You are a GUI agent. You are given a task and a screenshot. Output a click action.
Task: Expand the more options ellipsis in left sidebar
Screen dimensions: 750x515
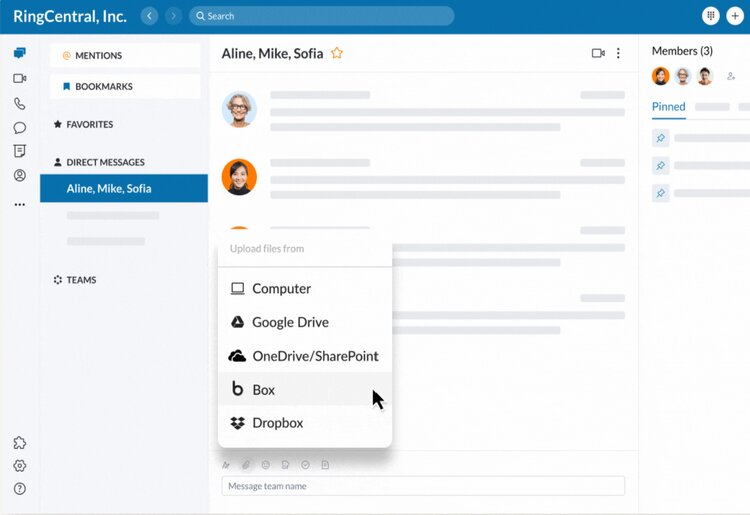tap(19, 204)
